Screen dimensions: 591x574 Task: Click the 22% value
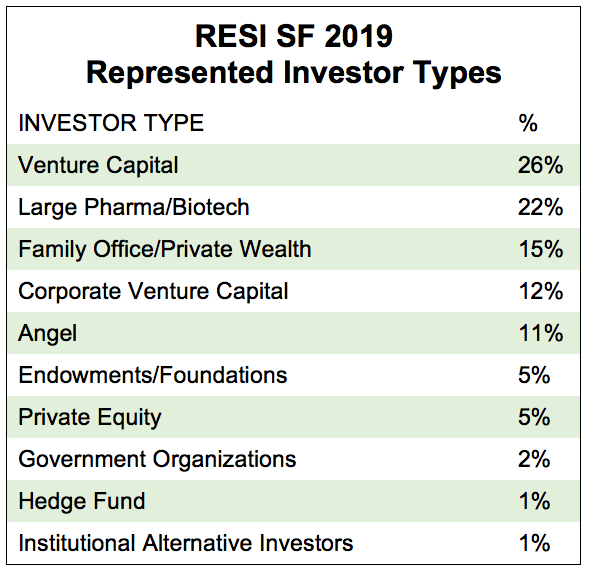pyautogui.click(x=540, y=207)
